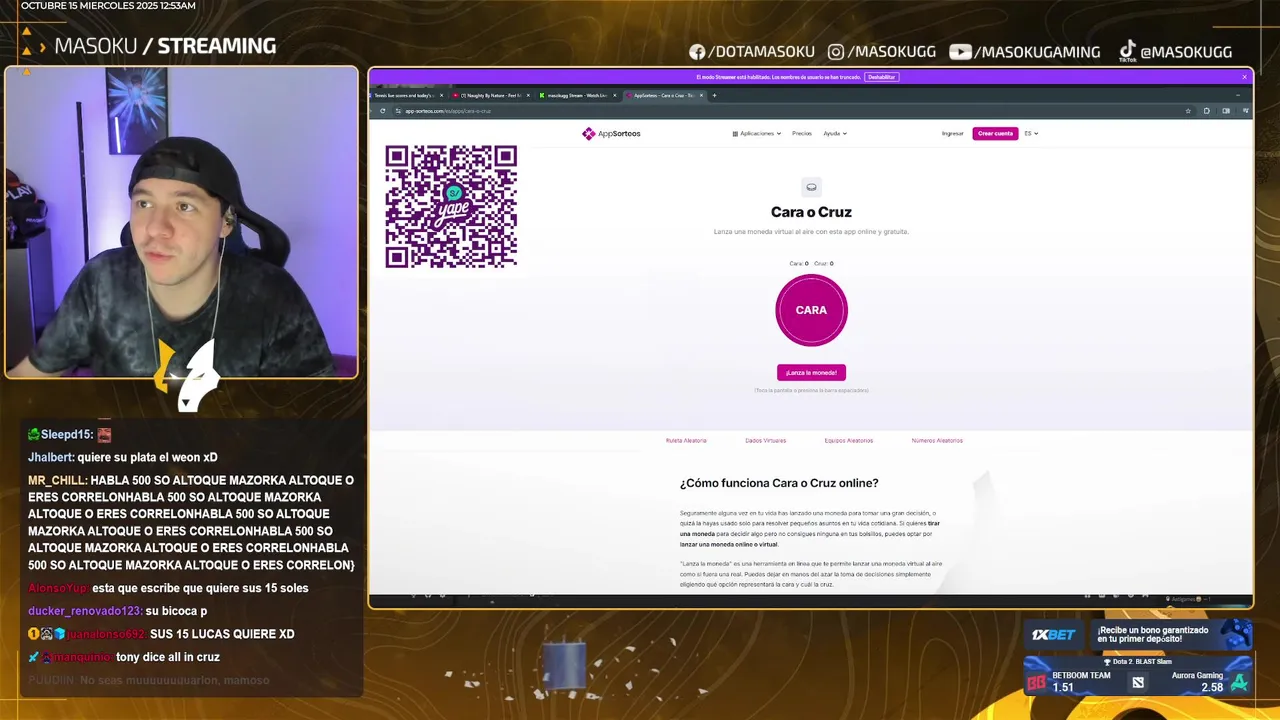1280x720 pixels.
Task: Click the 'Cara: 0' counter
Action: 799,264
